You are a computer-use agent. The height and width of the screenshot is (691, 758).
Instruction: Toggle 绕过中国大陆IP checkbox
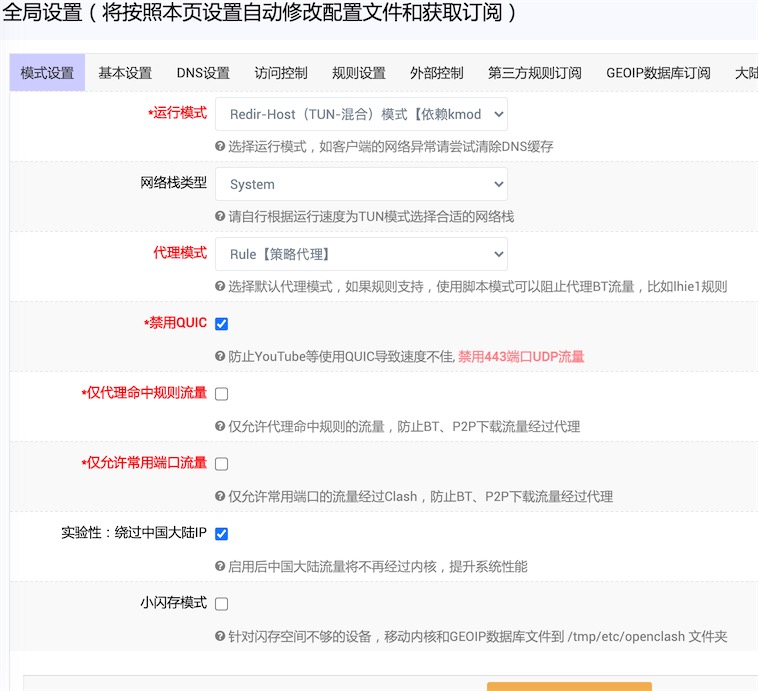(x=221, y=533)
